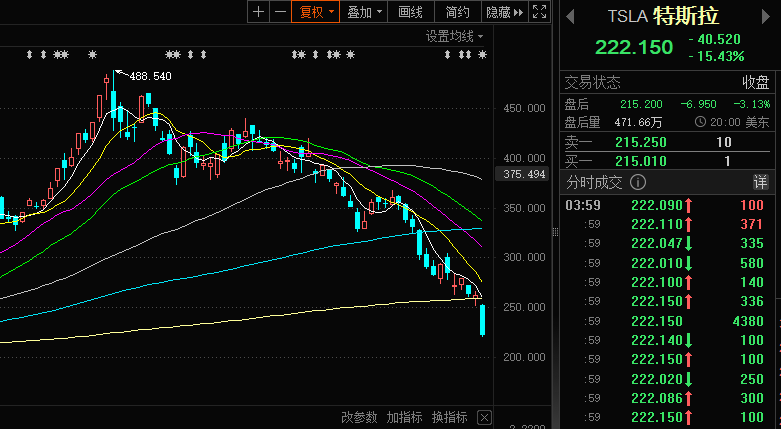This screenshot has width=781, height=429.
Task: Toggle fullscreen chart icon
Action: point(539,12)
